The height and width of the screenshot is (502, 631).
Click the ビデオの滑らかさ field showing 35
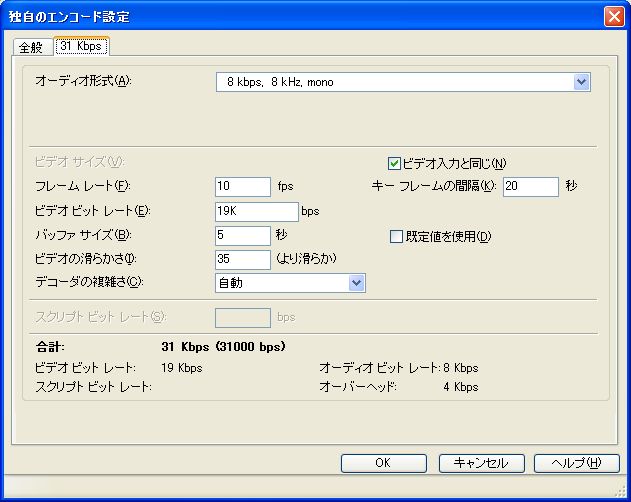pos(242,259)
